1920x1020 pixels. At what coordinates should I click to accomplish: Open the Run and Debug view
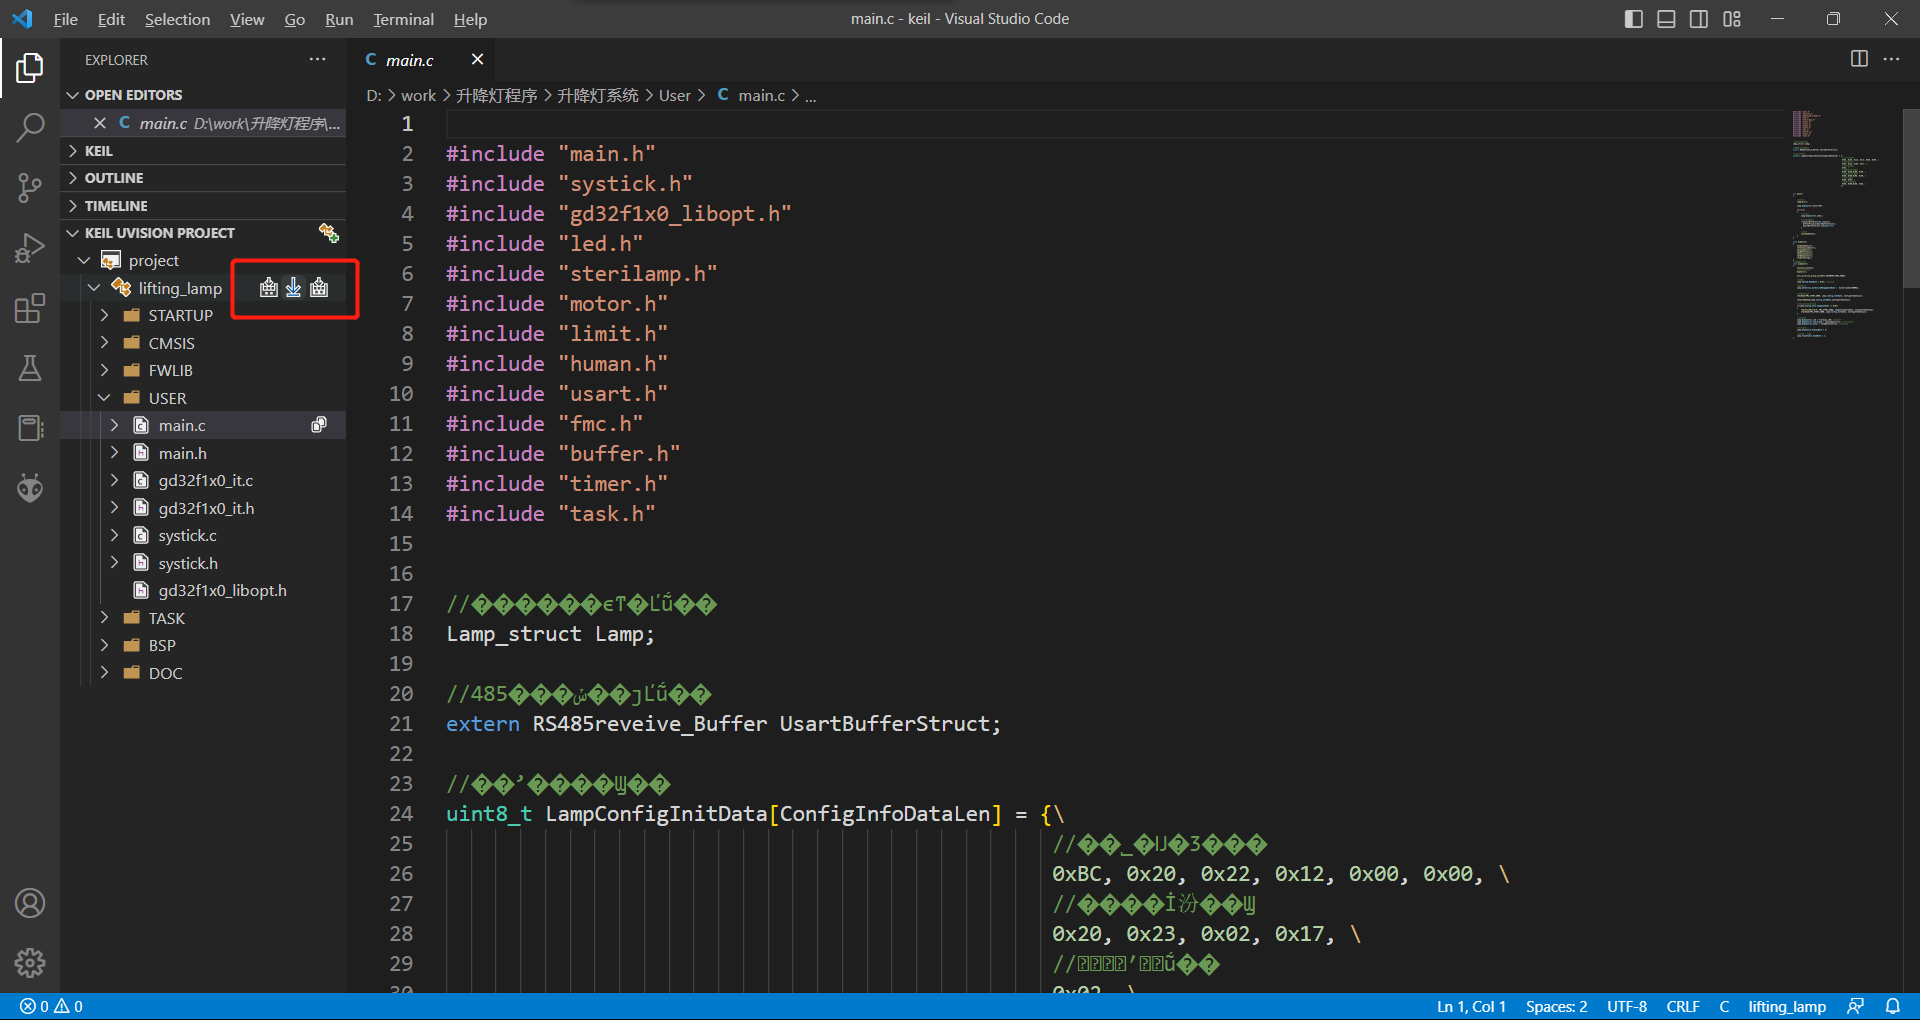click(x=30, y=248)
